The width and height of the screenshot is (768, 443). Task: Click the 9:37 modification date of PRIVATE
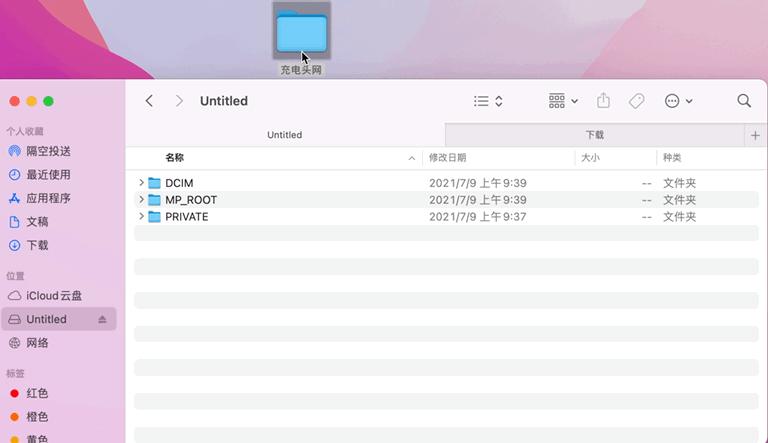coord(478,216)
